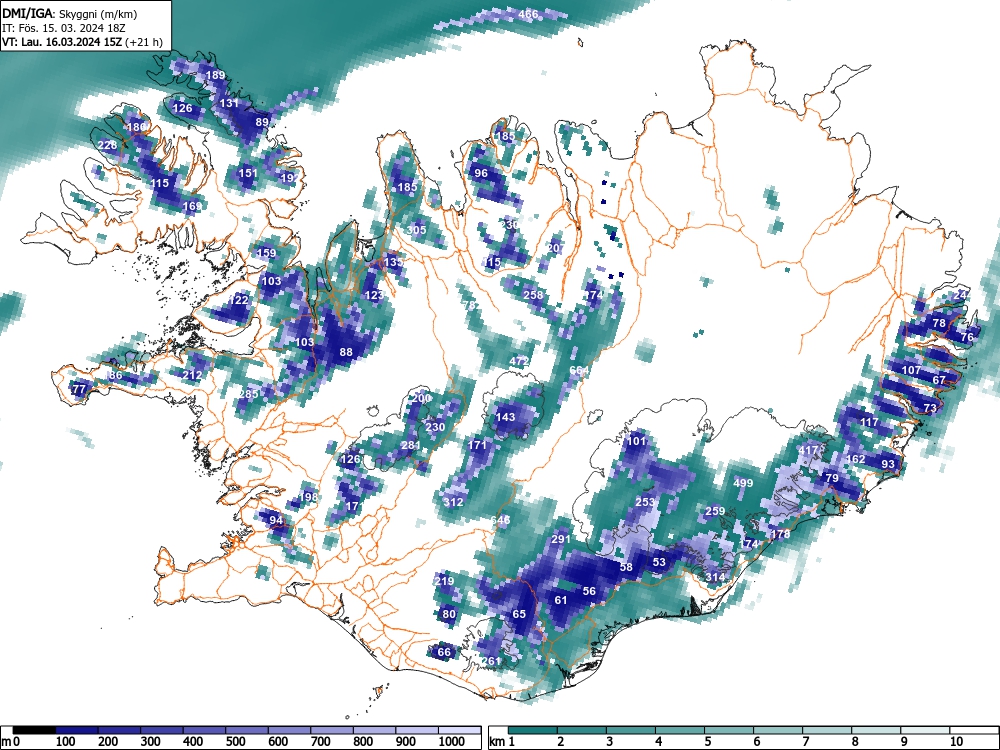Click the map value 417
Screen dimensions: 1000x750
click(x=808, y=450)
